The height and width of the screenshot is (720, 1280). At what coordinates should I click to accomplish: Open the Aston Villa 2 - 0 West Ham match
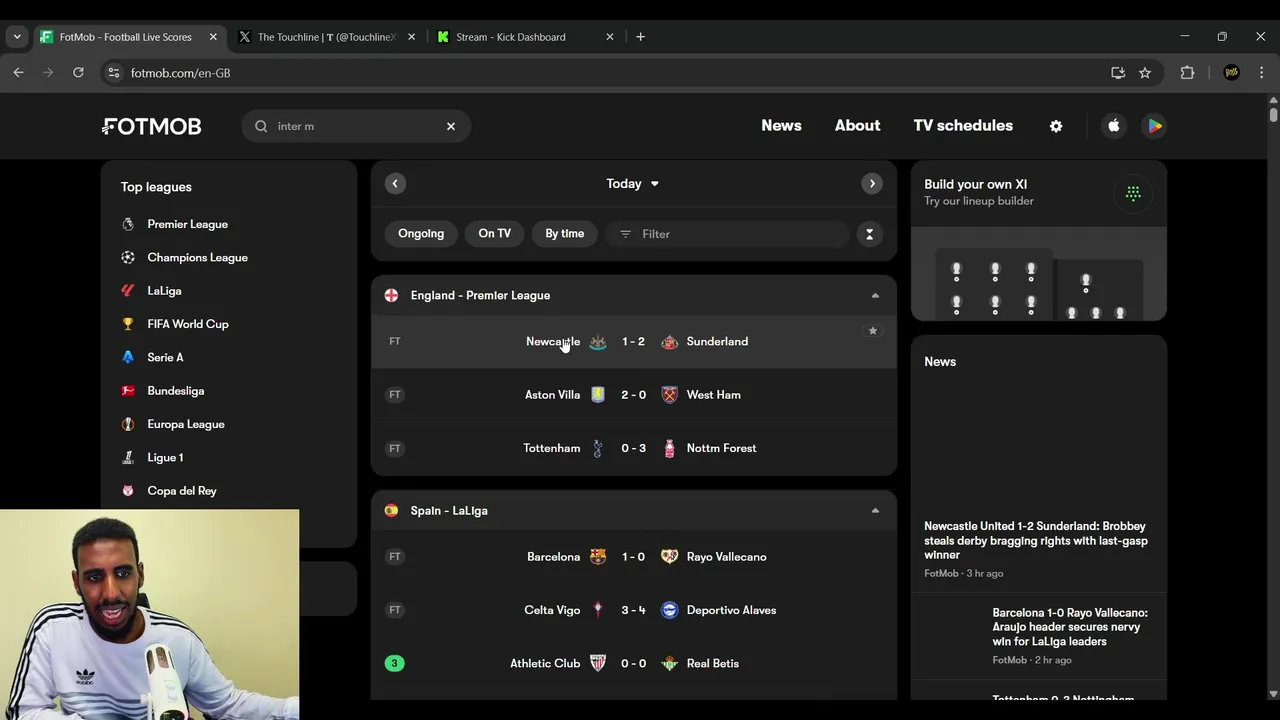(x=634, y=395)
